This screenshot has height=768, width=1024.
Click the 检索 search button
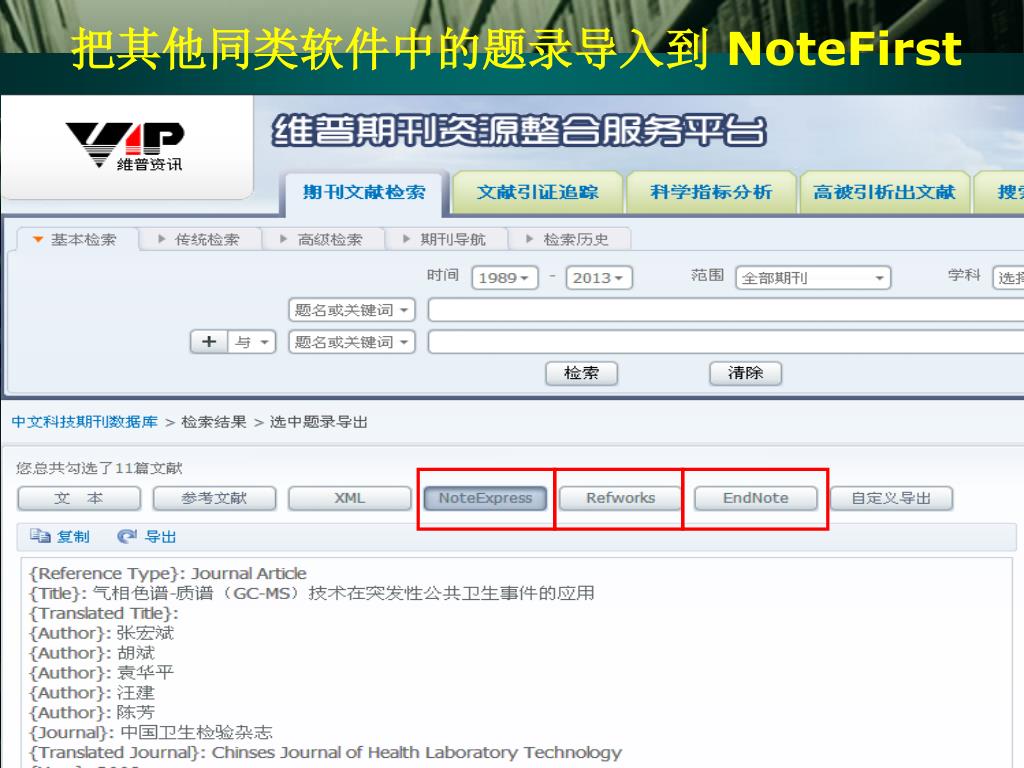click(x=581, y=373)
